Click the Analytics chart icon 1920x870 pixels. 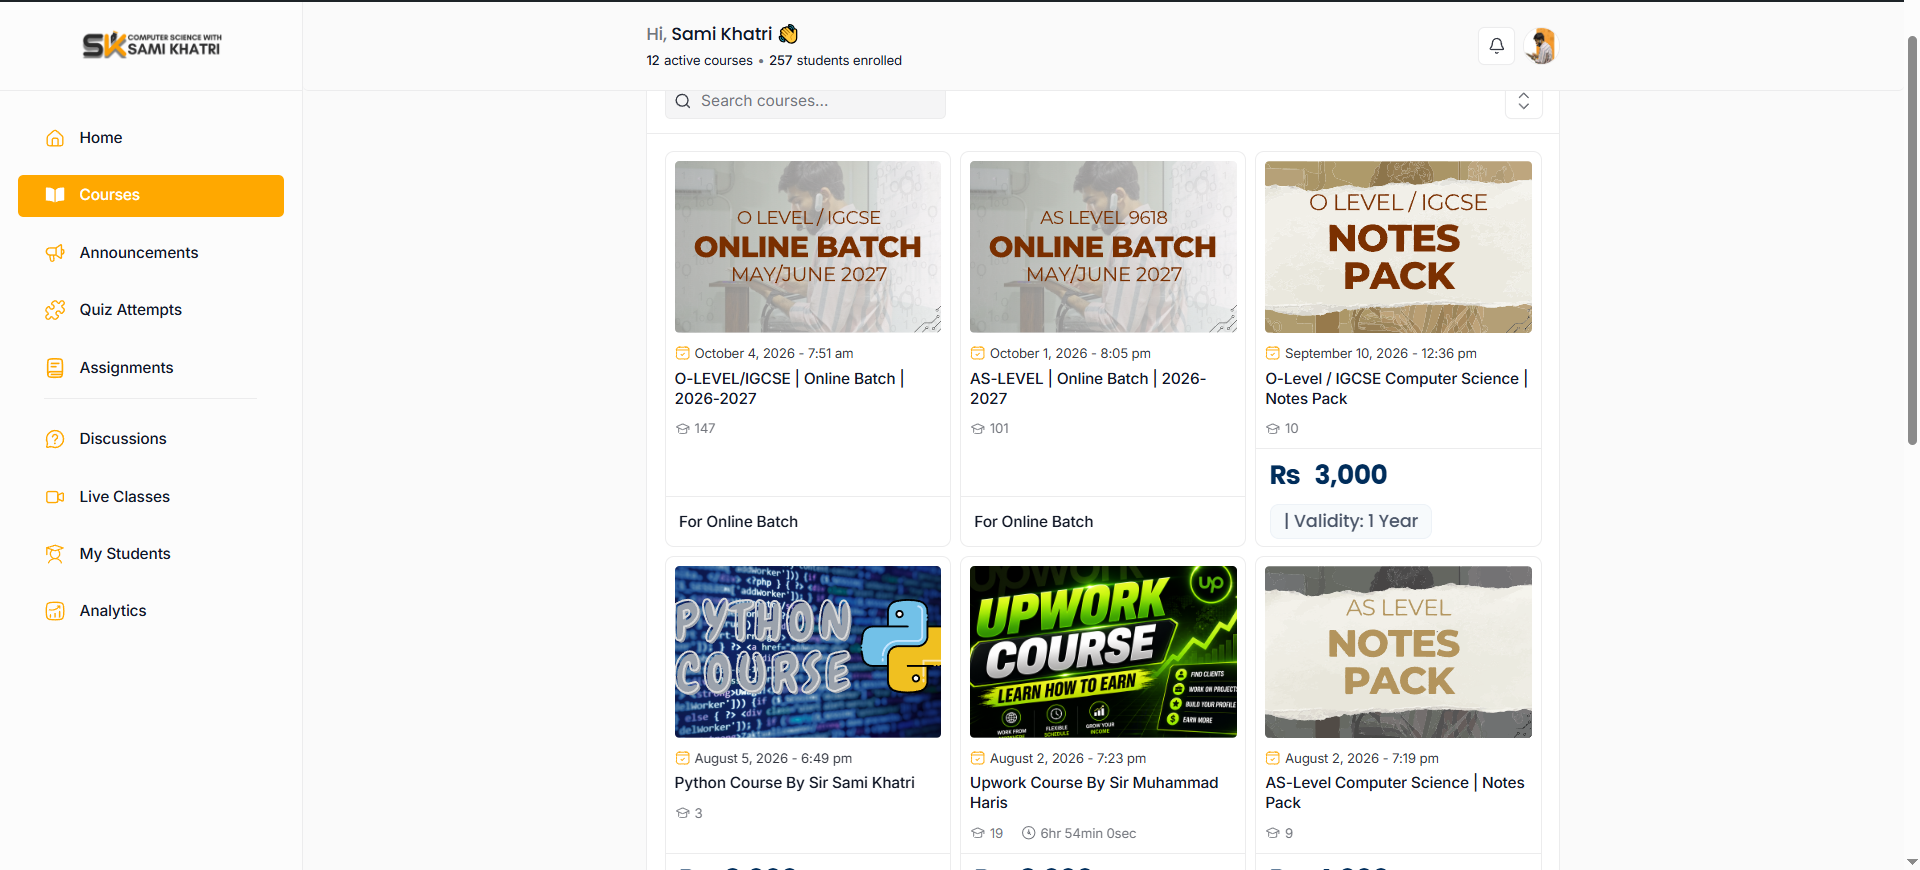pyautogui.click(x=55, y=611)
